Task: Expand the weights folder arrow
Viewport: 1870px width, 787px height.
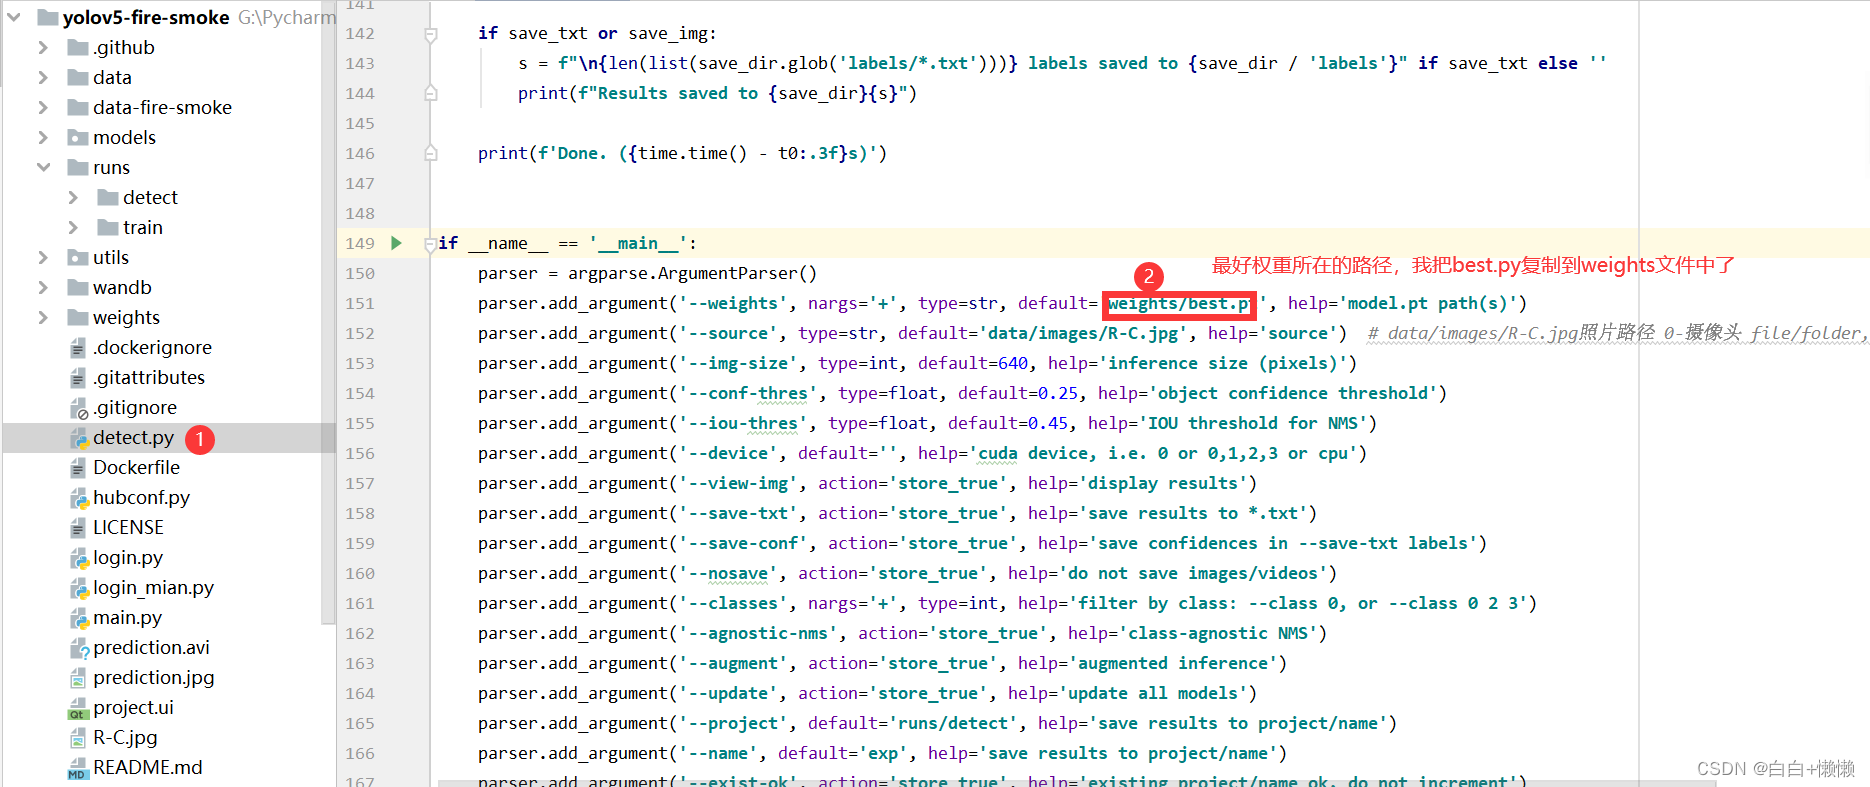Action: tap(43, 317)
